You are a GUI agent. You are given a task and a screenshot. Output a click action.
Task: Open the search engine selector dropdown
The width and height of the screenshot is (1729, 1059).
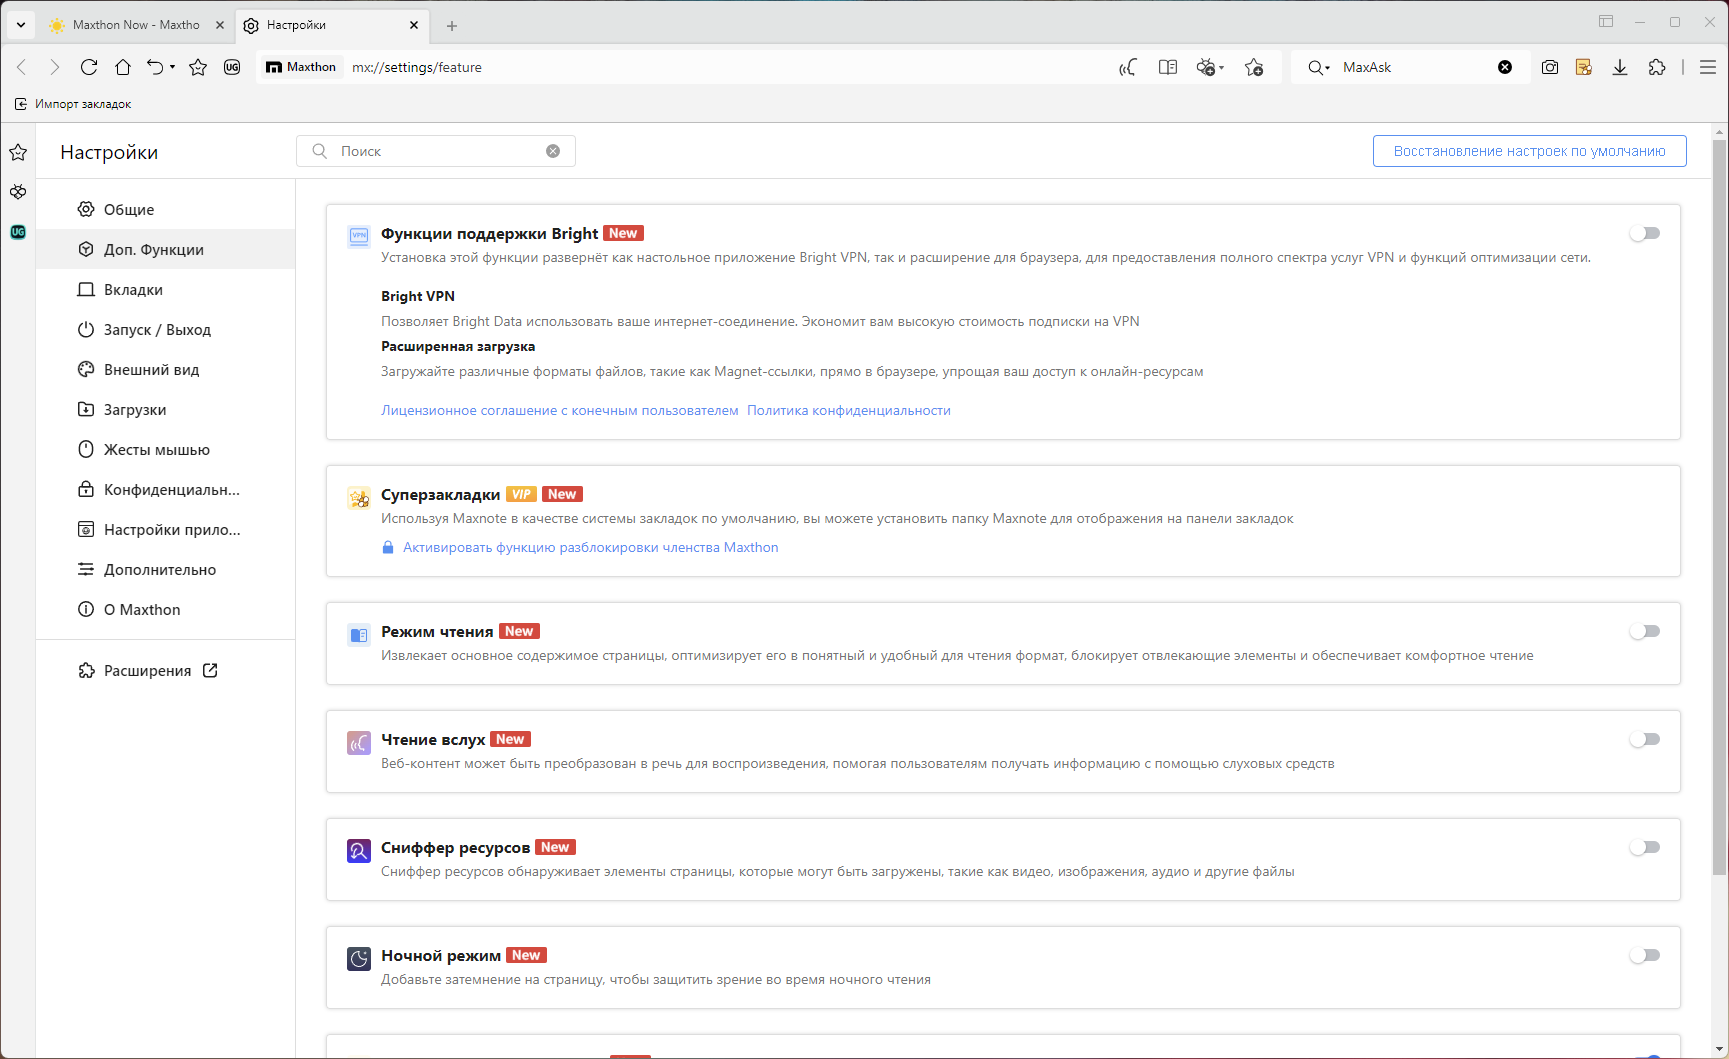(x=1319, y=67)
